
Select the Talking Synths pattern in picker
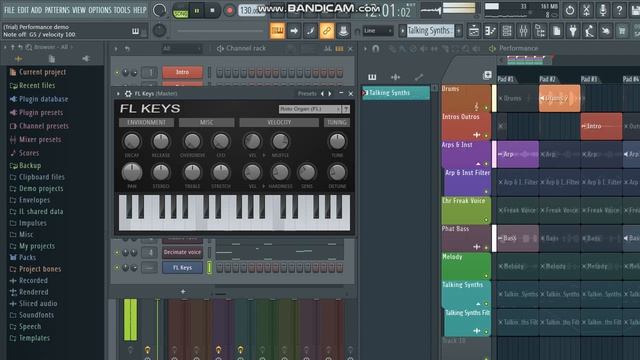click(396, 93)
